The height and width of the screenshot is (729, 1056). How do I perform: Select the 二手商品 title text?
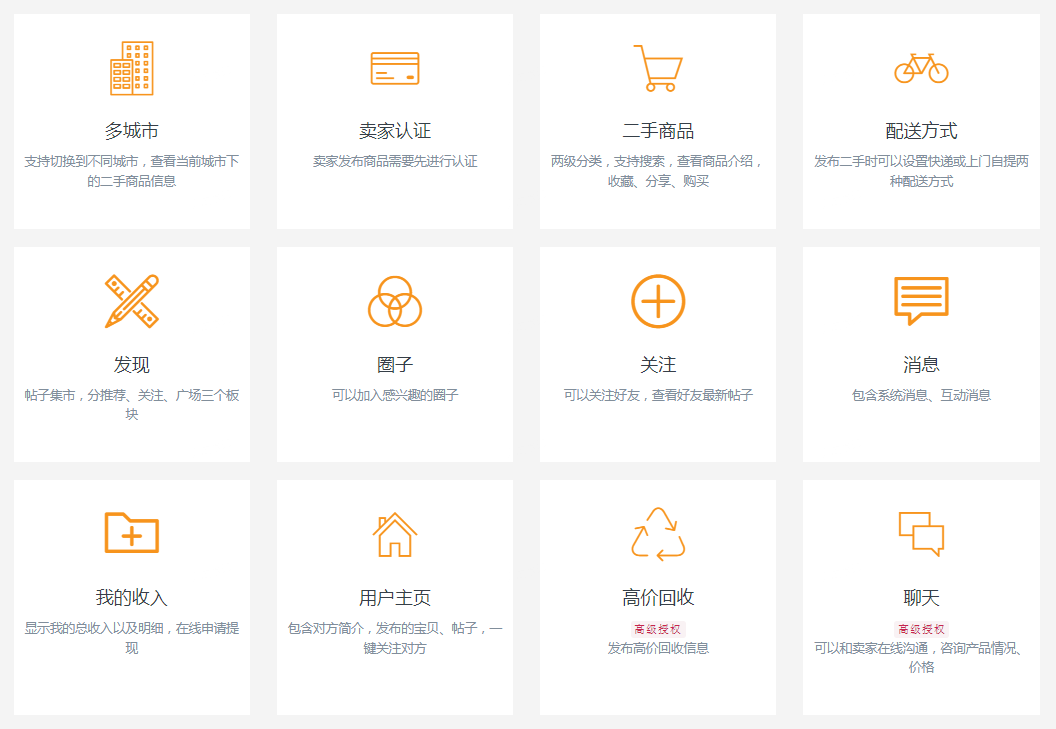[x=658, y=131]
